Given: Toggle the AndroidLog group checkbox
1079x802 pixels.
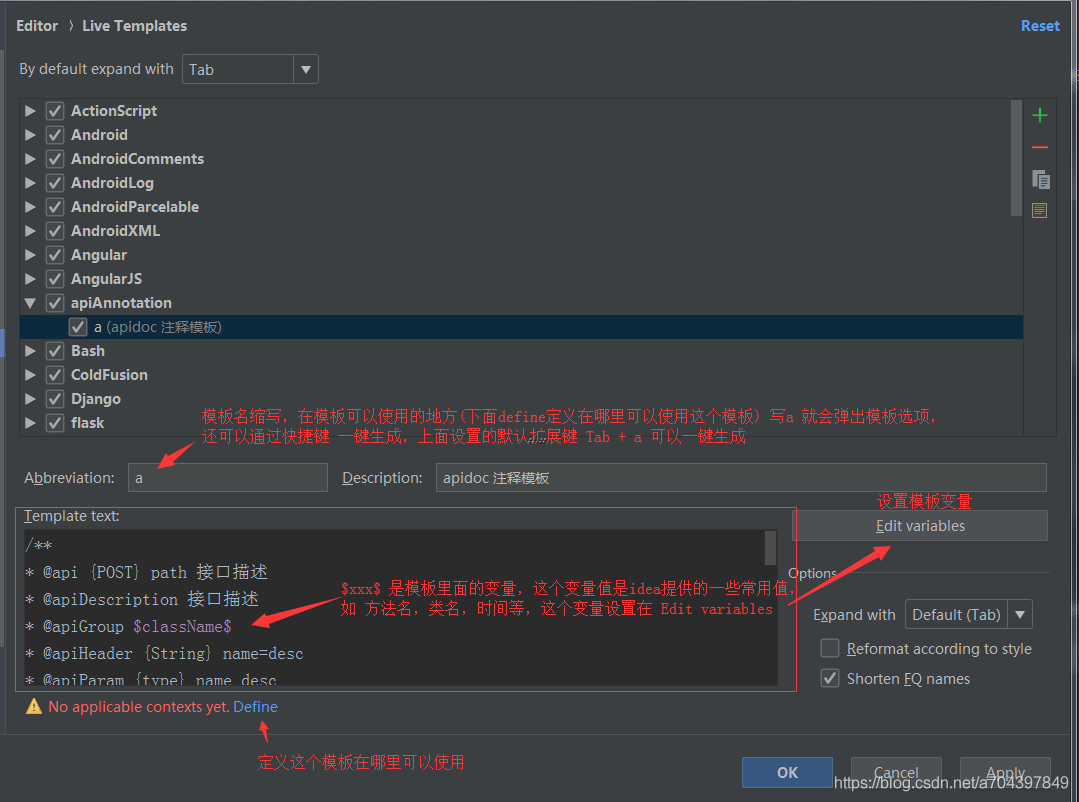Looking at the screenshot, I should (55, 183).
